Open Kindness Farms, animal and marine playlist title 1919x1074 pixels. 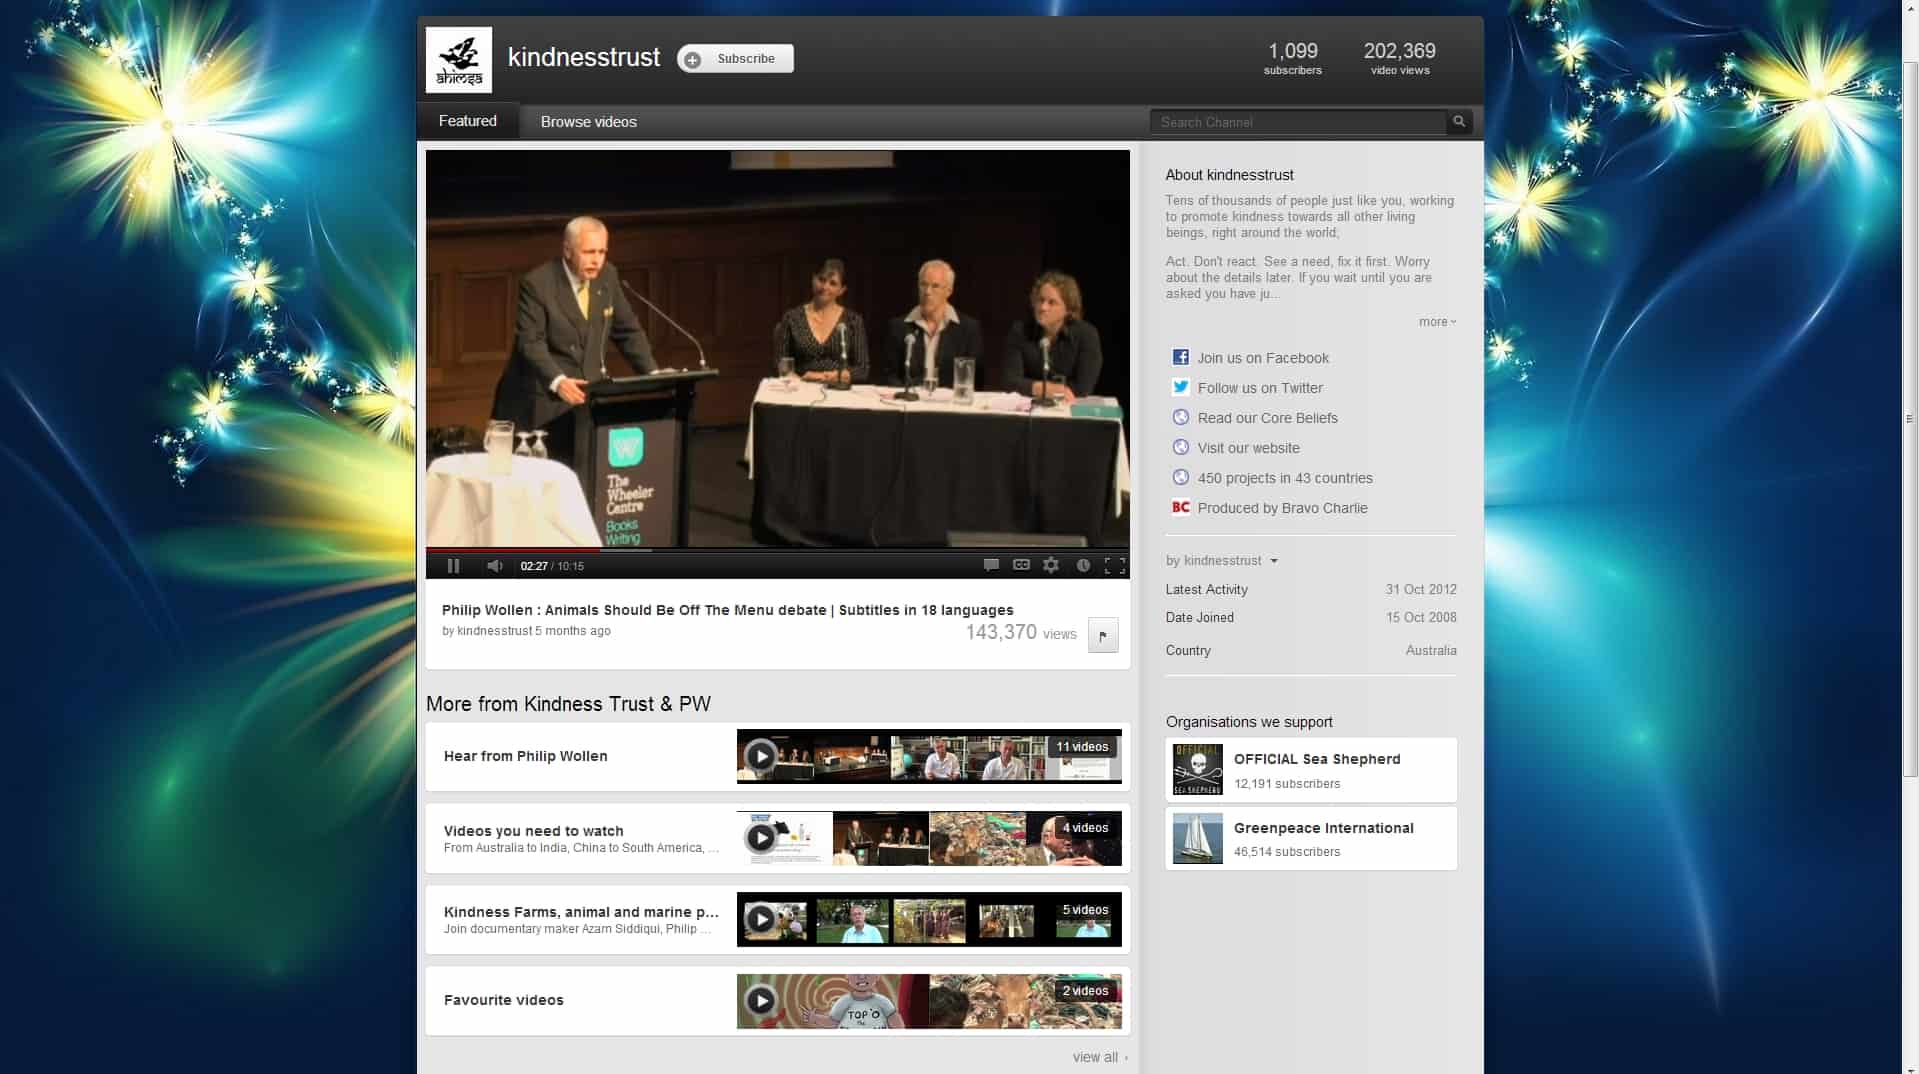(581, 912)
